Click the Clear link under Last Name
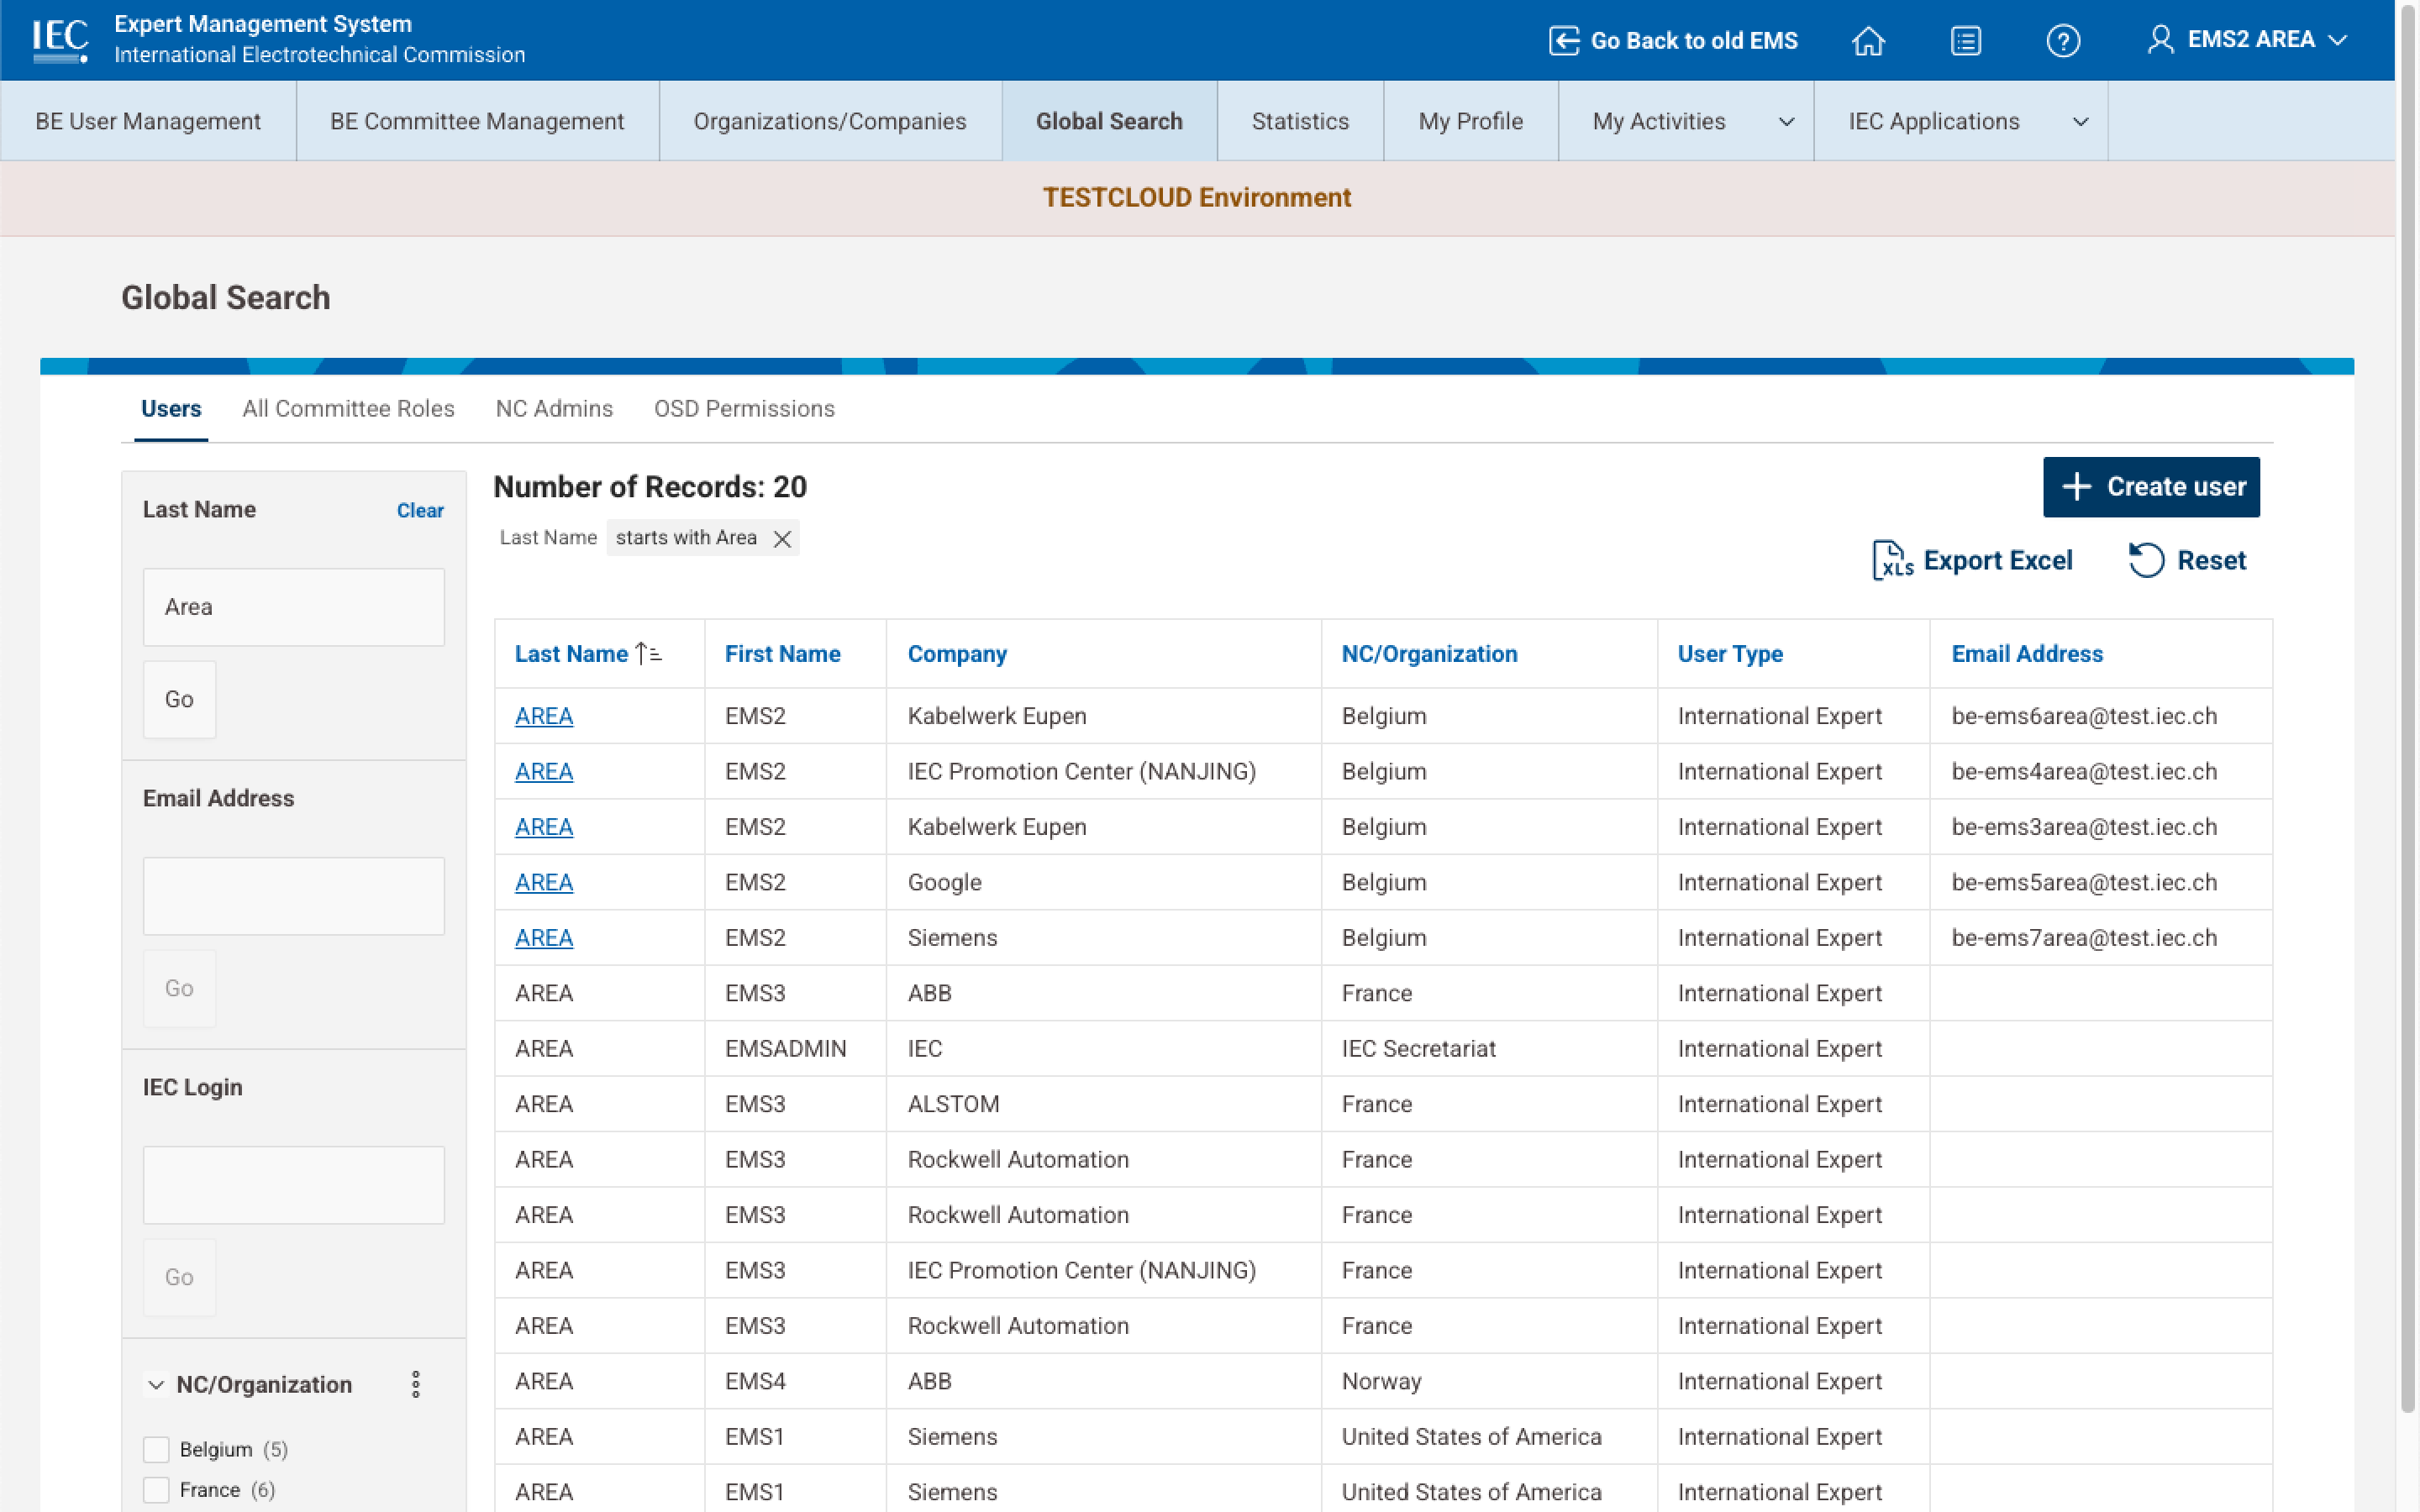Screen dimensions: 2420x1512 pos(419,510)
